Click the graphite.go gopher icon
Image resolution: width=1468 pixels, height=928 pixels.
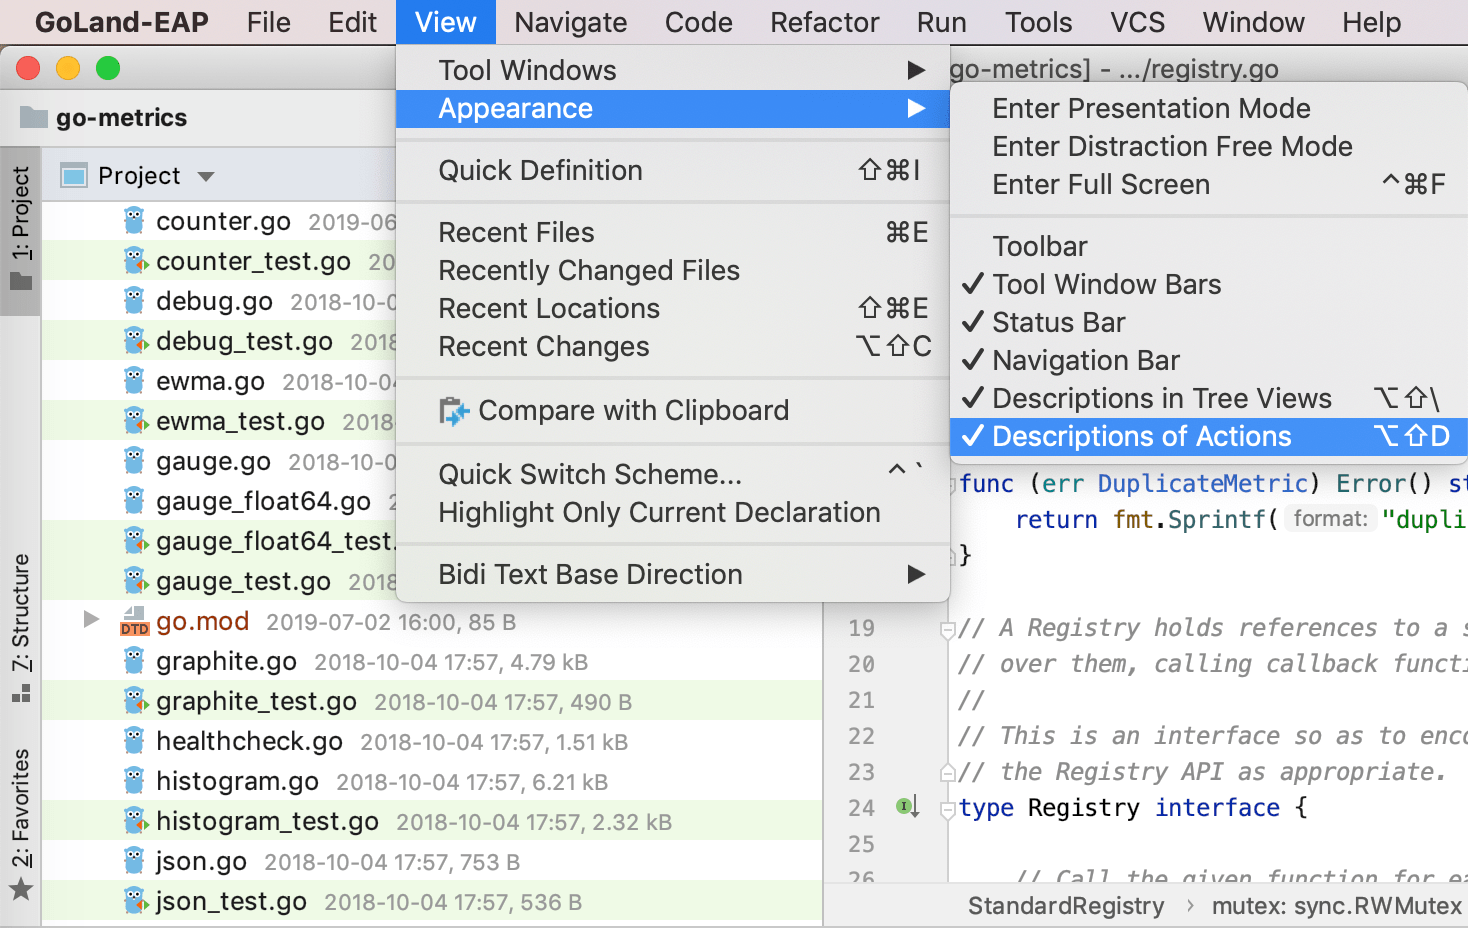click(x=134, y=660)
